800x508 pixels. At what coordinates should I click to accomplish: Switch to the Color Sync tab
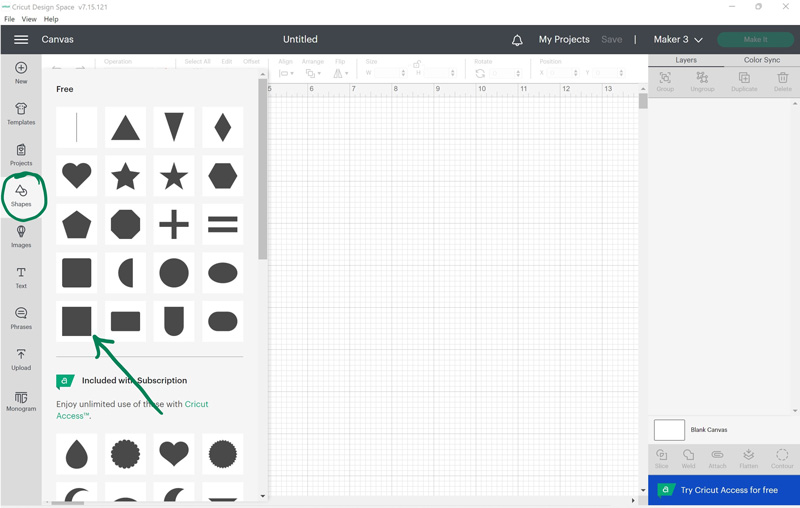762,60
